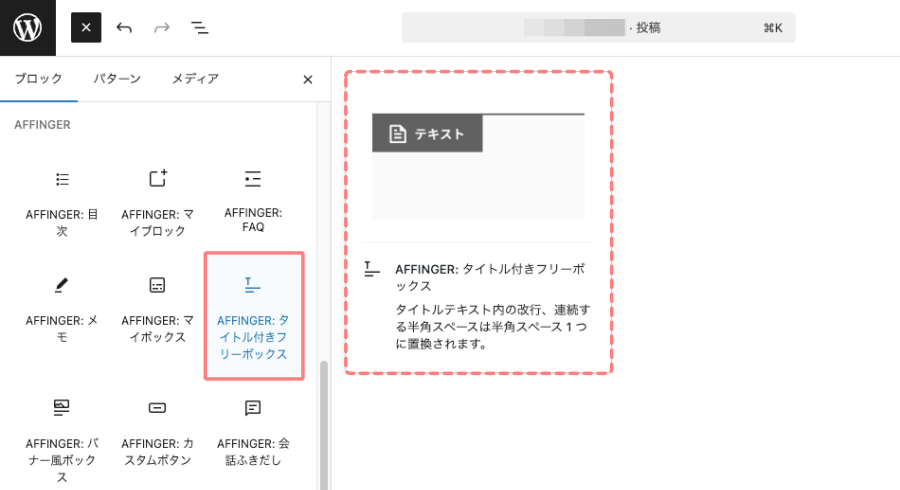The image size is (900, 490).
Task: Switch to the ブロック tab
Action: pos(38,79)
